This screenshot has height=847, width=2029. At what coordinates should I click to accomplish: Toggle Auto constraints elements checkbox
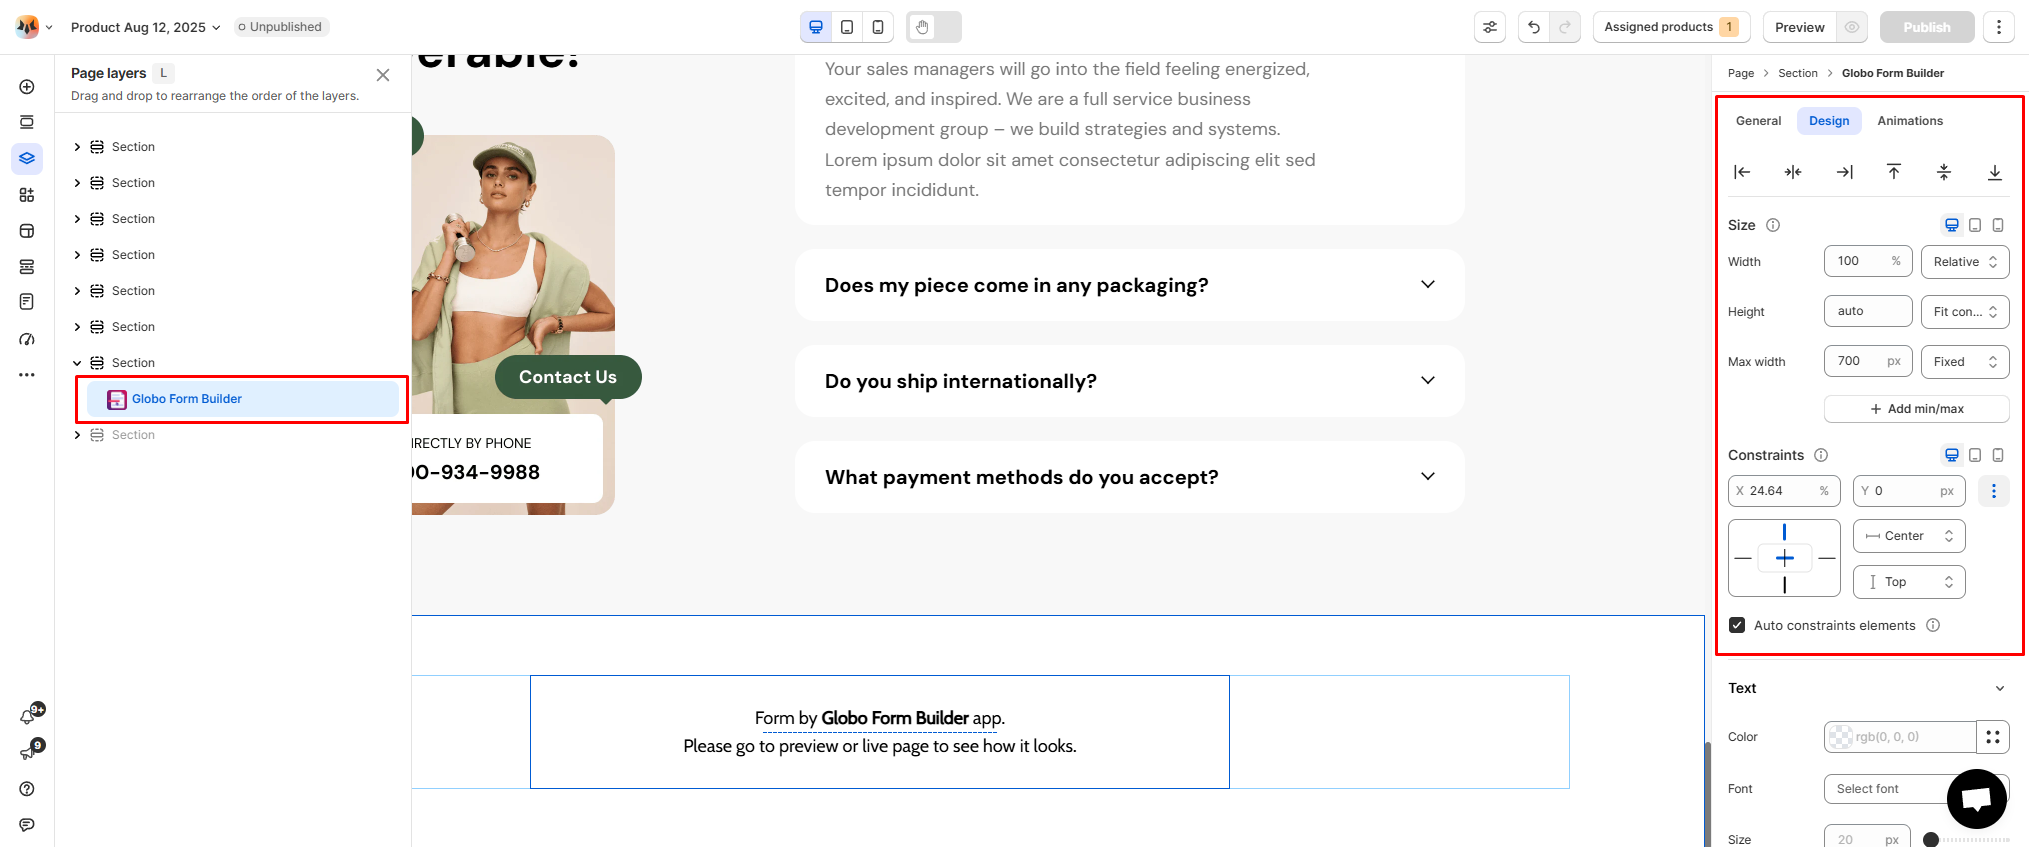[x=1737, y=625]
